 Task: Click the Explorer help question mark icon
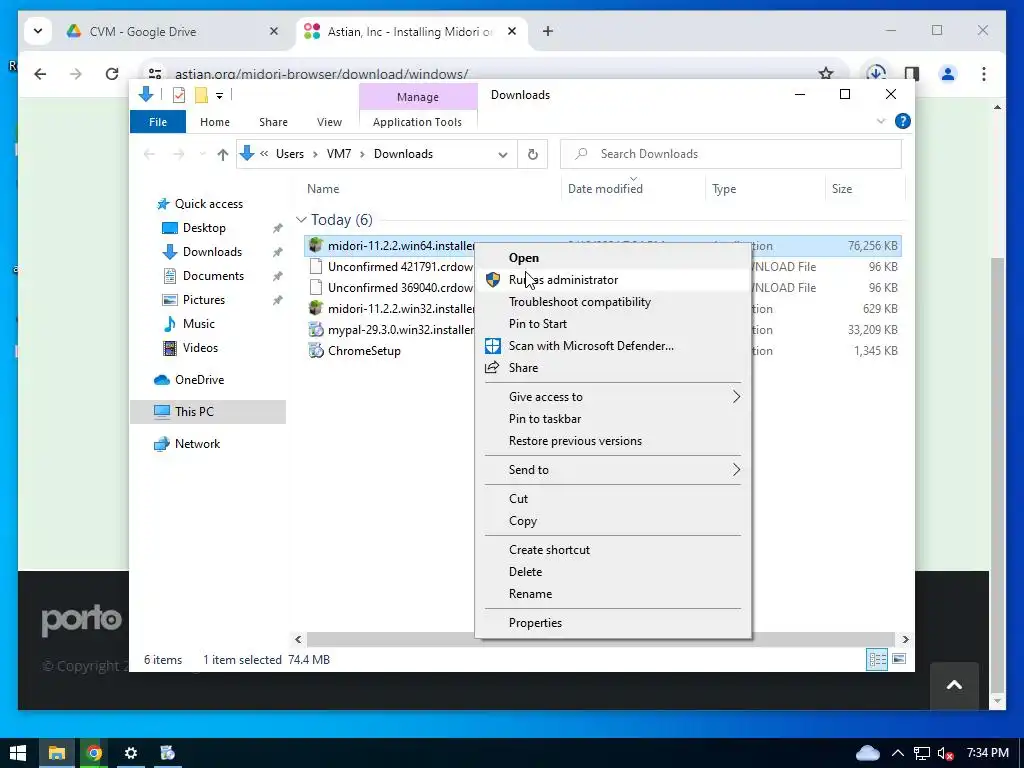(x=903, y=121)
